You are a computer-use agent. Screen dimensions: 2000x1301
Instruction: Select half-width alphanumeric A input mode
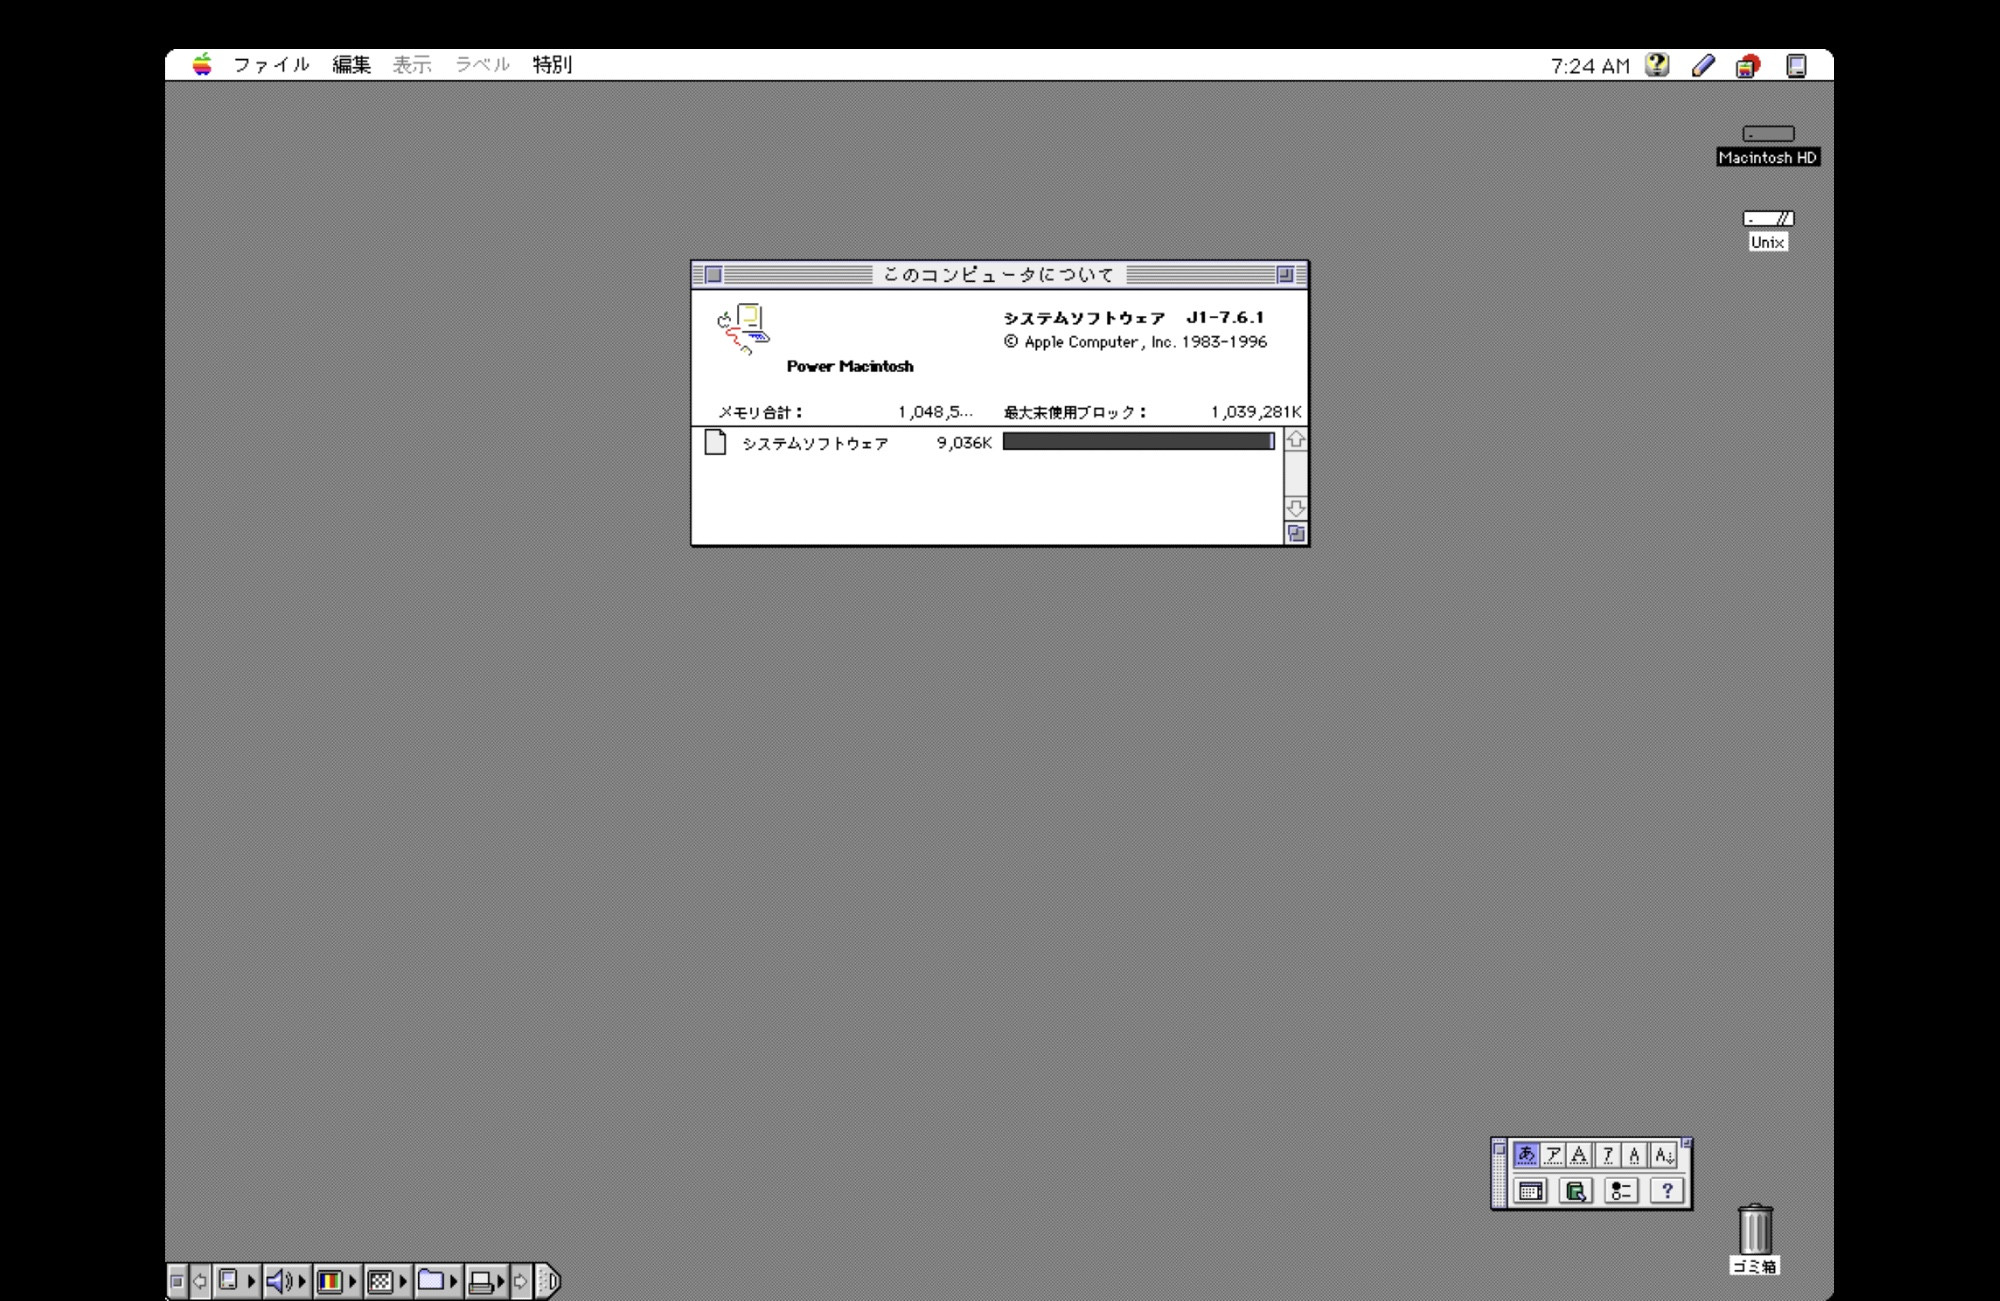coord(1635,1155)
